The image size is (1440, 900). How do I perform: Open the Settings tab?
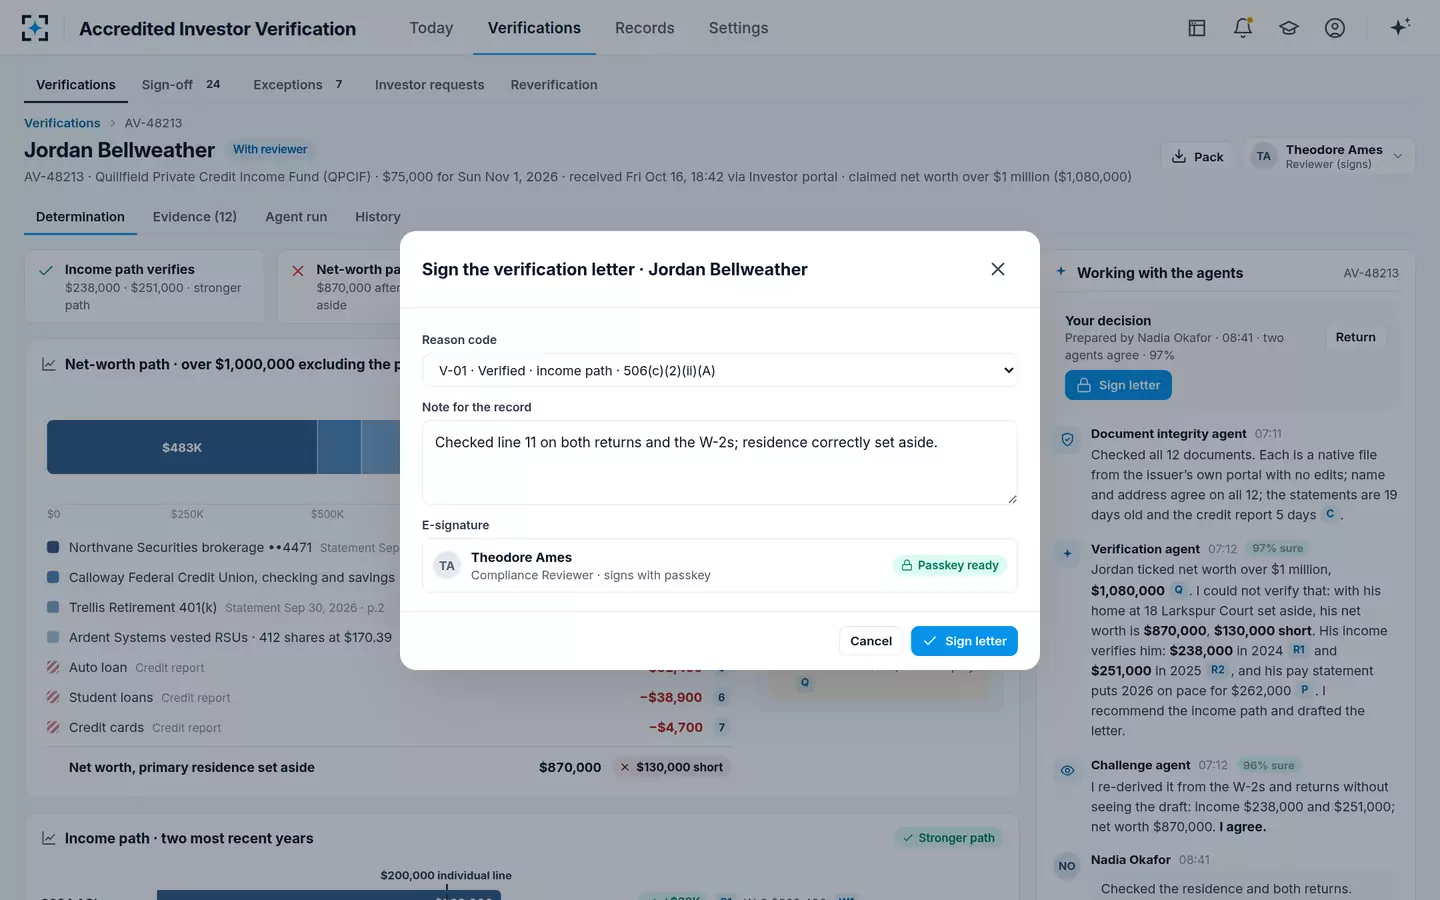738,28
